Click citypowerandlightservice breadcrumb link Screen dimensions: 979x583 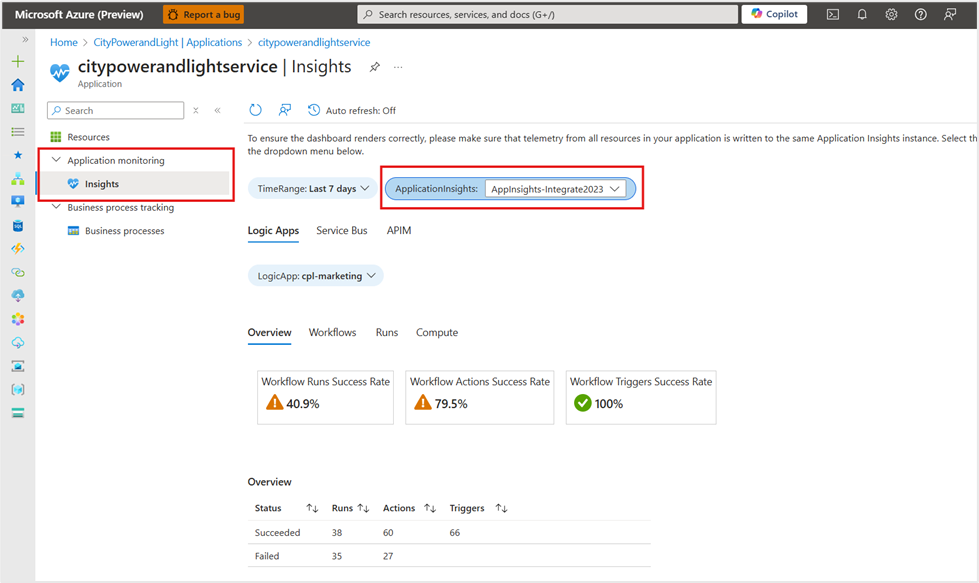click(x=314, y=42)
